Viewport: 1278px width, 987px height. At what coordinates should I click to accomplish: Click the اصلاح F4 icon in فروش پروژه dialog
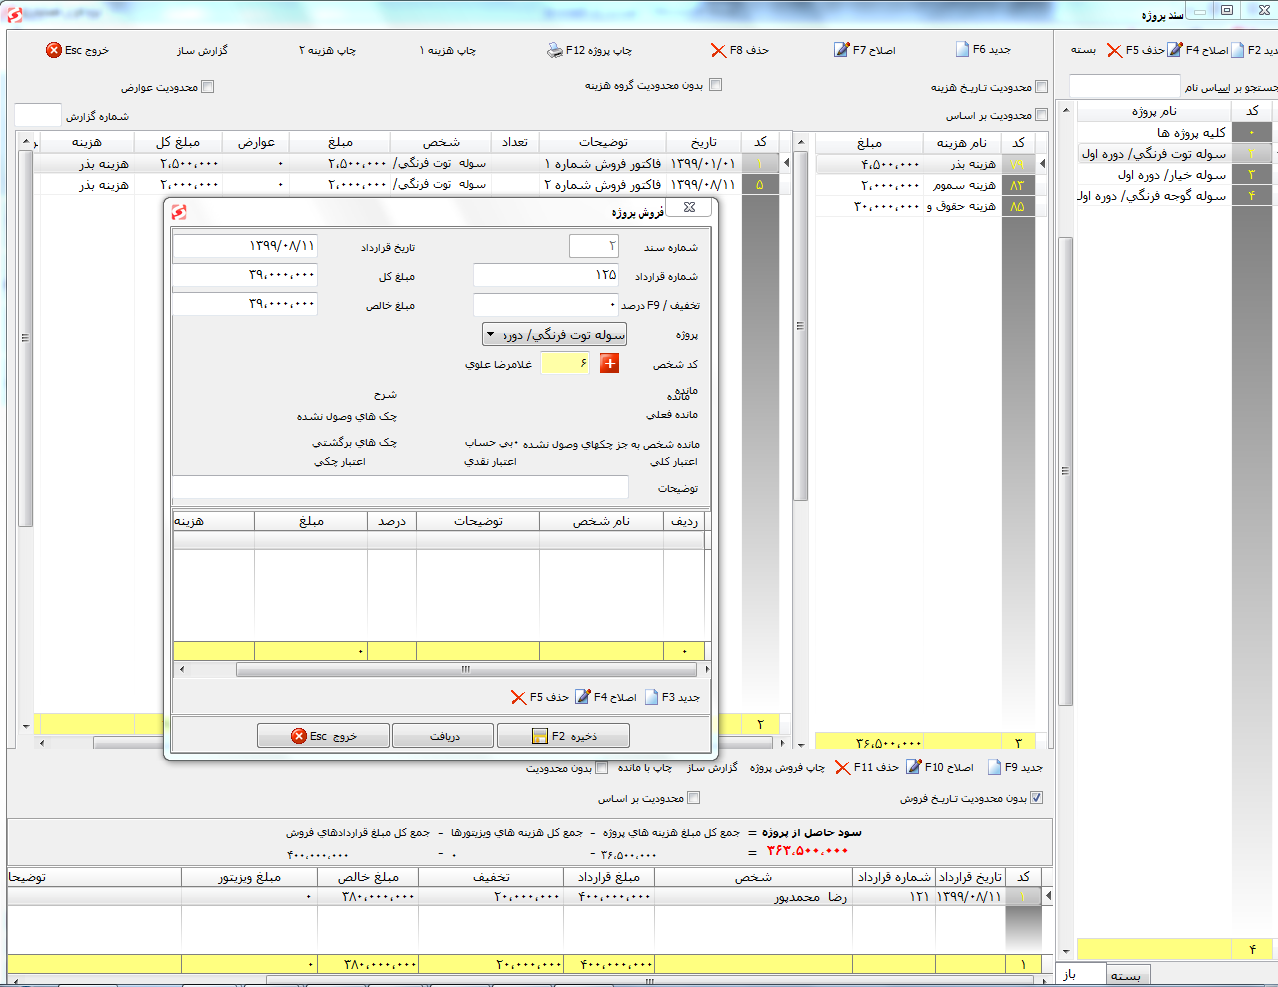[583, 697]
